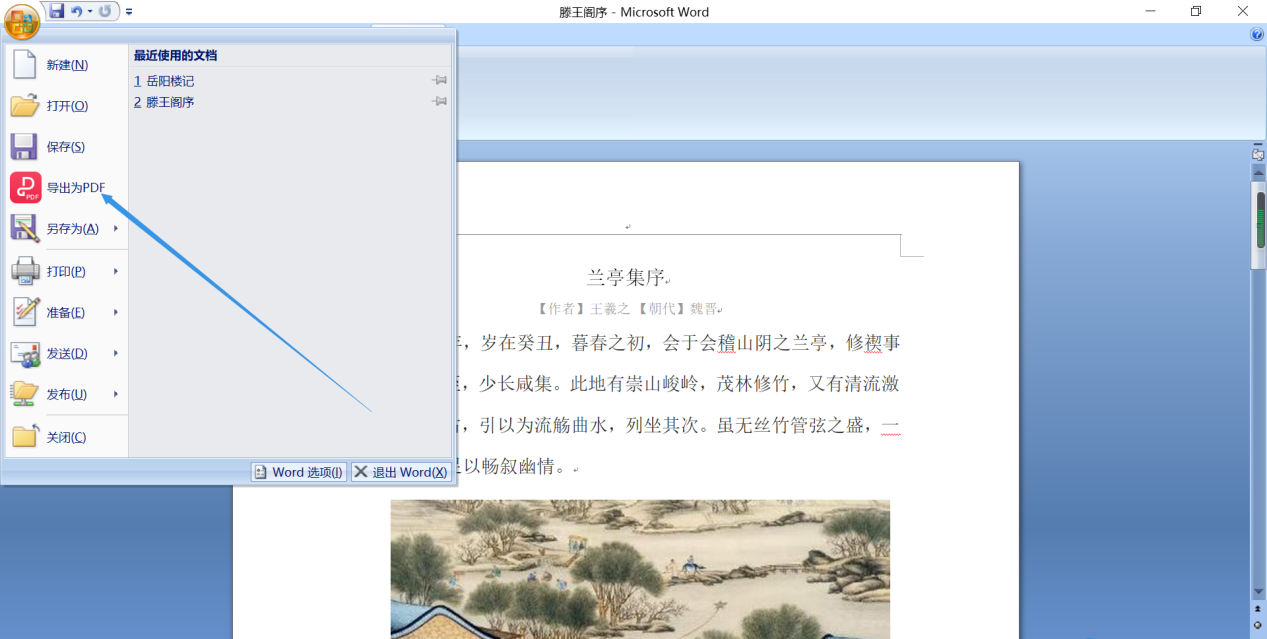
Task: Click the 退出 Word(X) button
Action: pos(401,472)
